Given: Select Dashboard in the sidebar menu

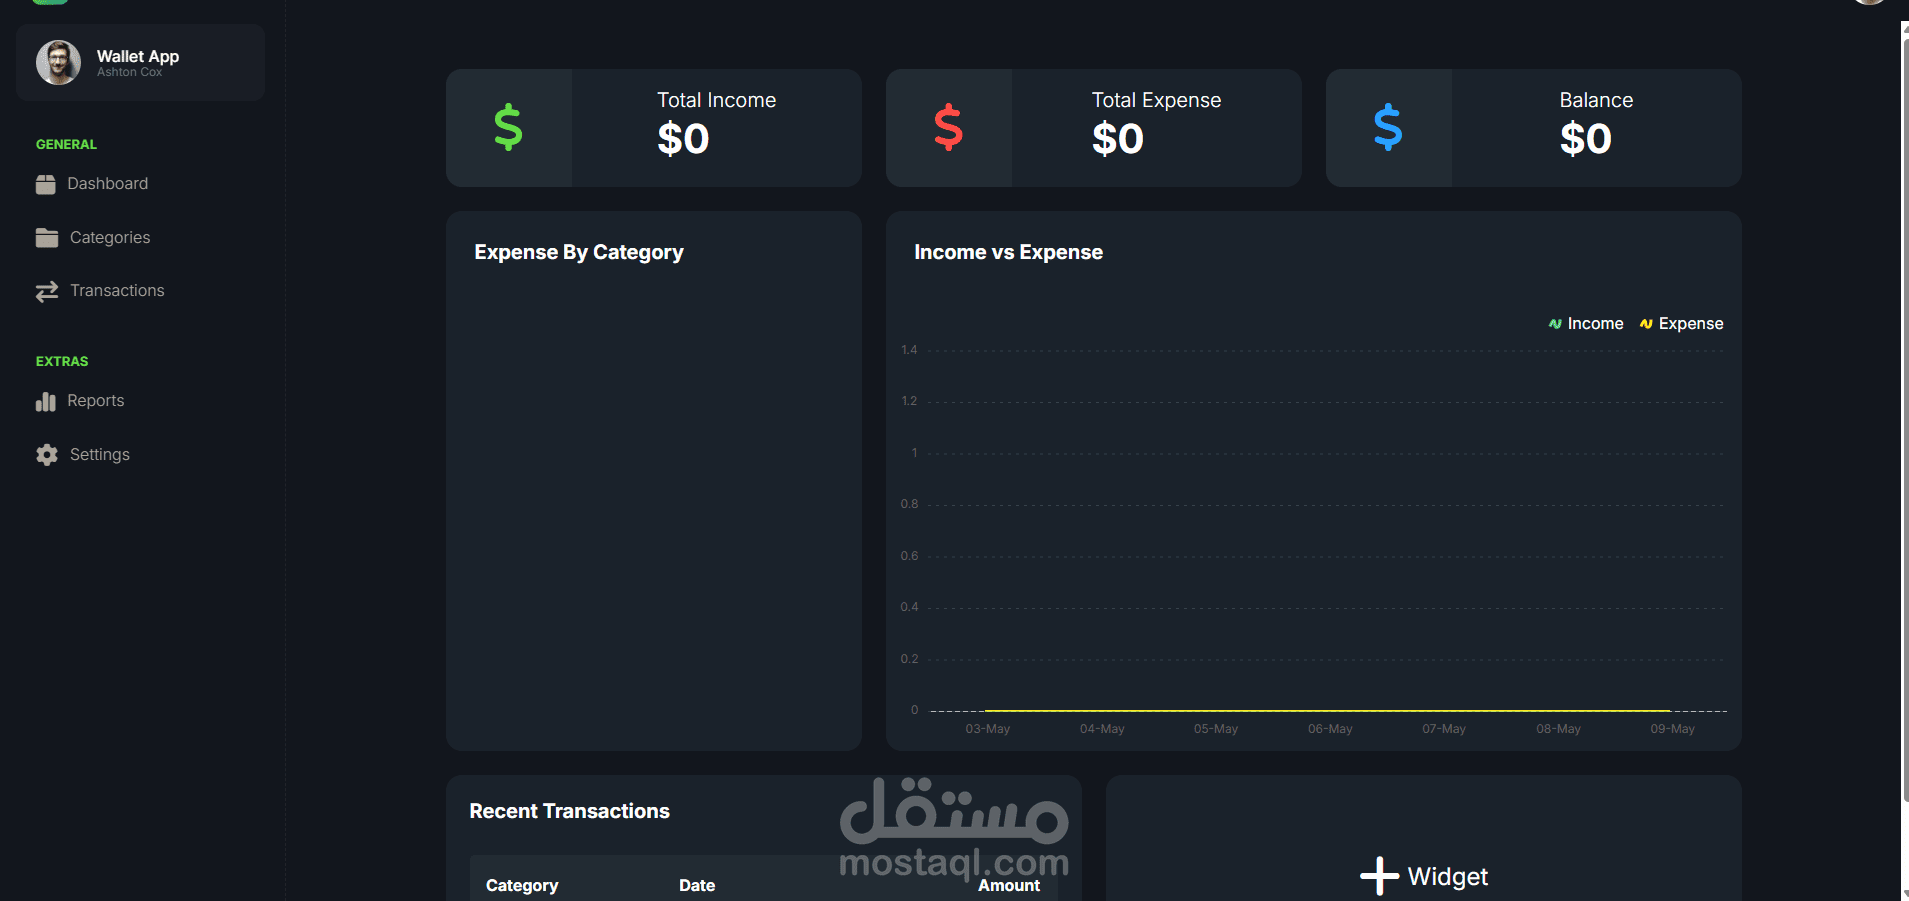Looking at the screenshot, I should (x=107, y=184).
